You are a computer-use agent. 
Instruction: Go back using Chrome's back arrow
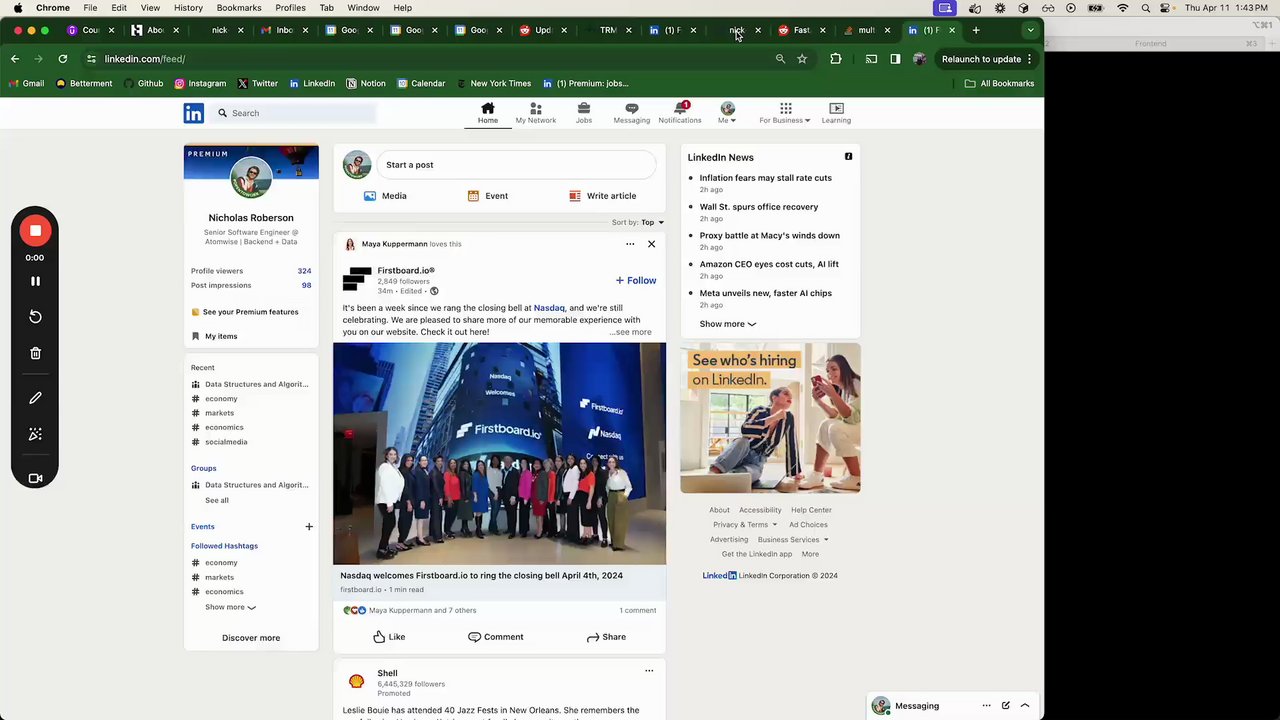pyautogui.click(x=15, y=59)
